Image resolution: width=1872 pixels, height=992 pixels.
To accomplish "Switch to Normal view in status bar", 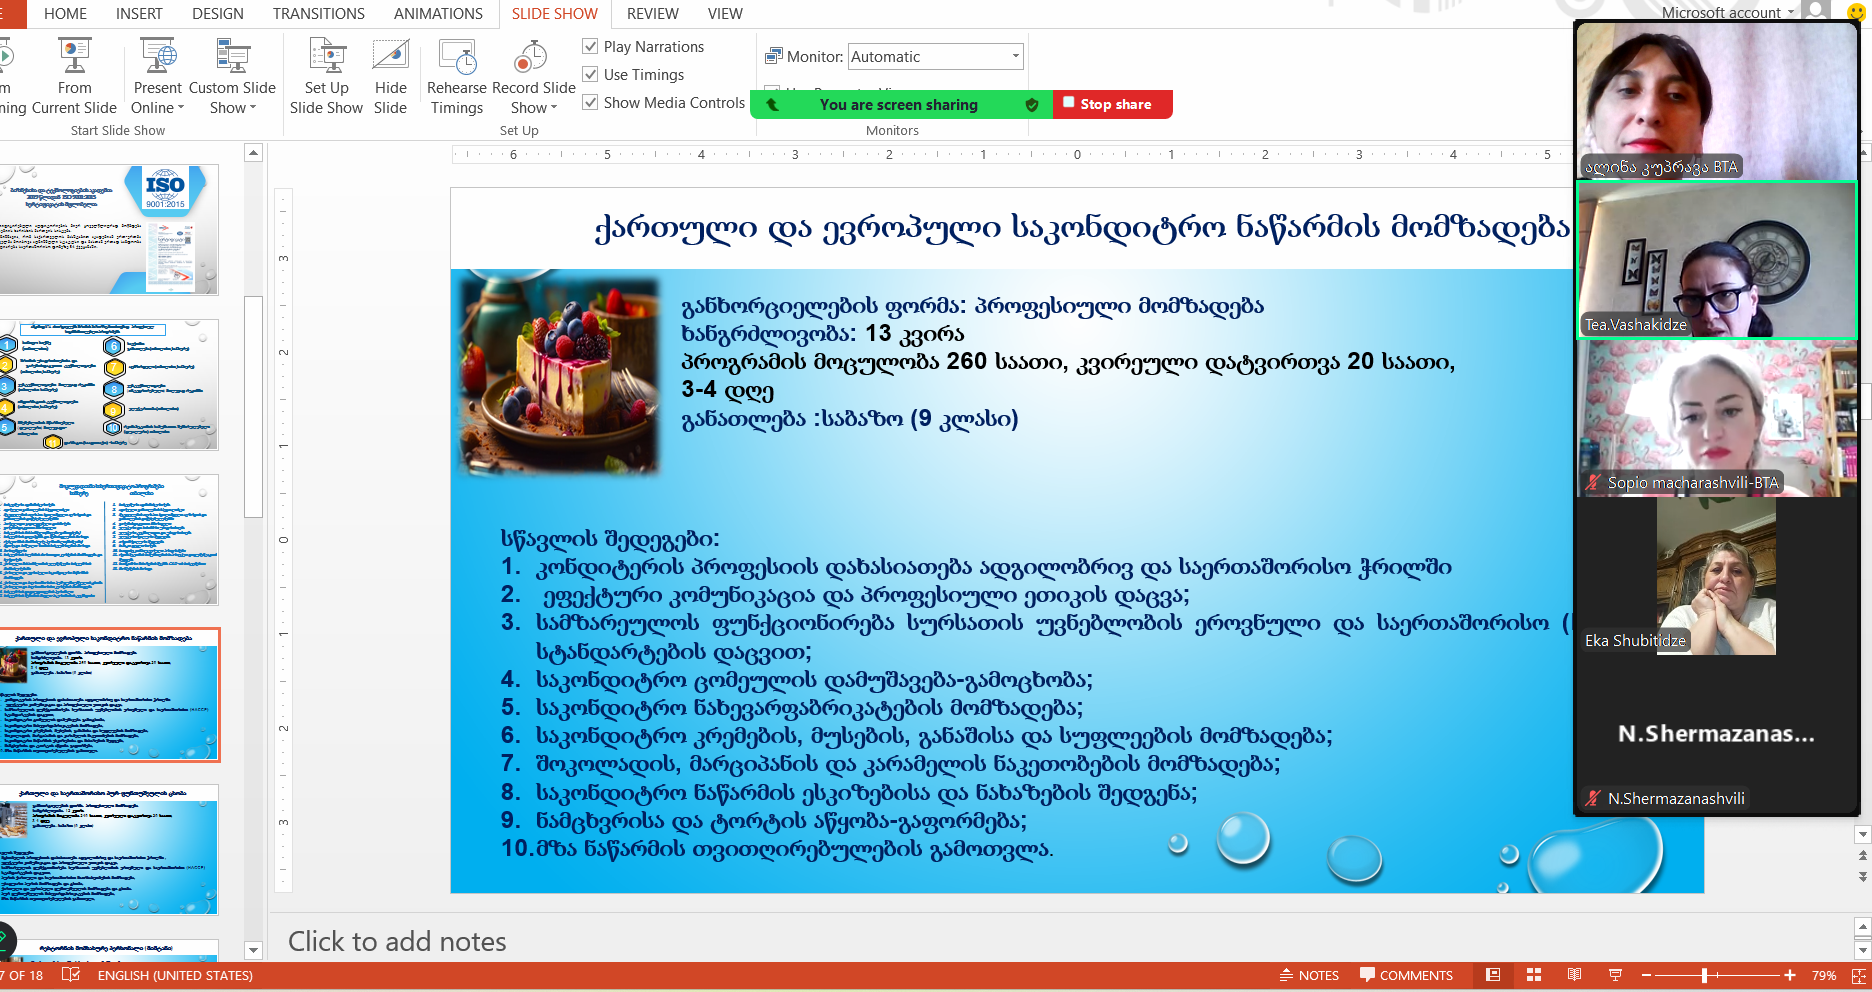I will coord(1493,975).
